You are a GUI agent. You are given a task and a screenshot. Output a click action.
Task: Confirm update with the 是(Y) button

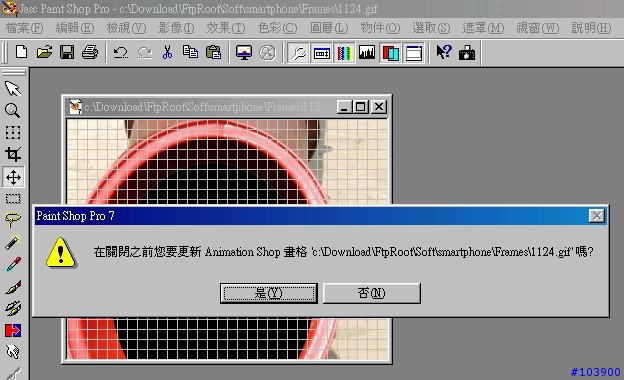269,293
